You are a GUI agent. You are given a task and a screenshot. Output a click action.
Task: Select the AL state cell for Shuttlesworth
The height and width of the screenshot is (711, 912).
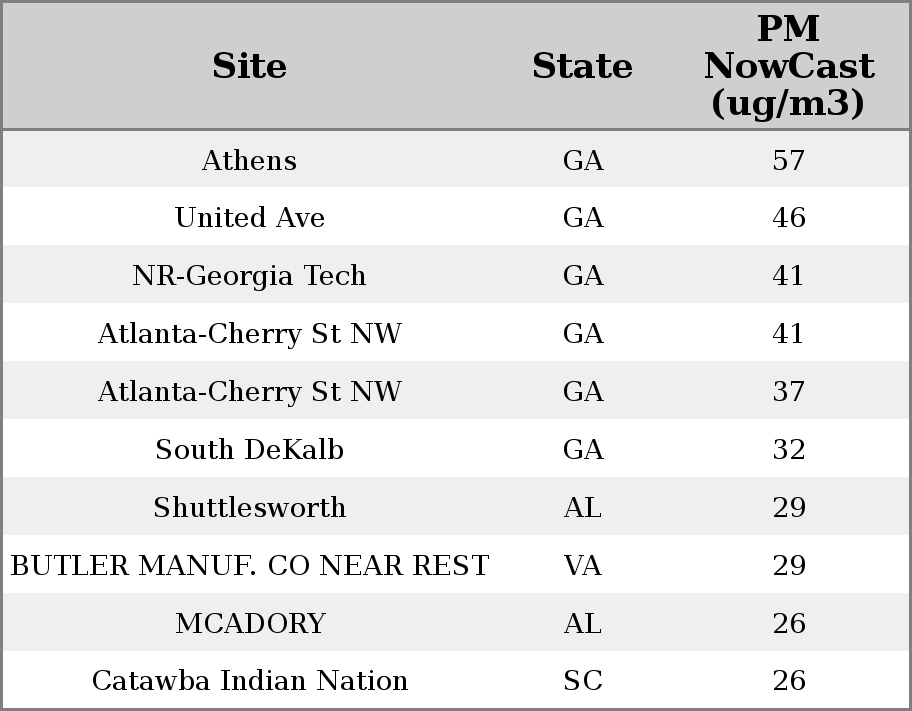point(582,508)
